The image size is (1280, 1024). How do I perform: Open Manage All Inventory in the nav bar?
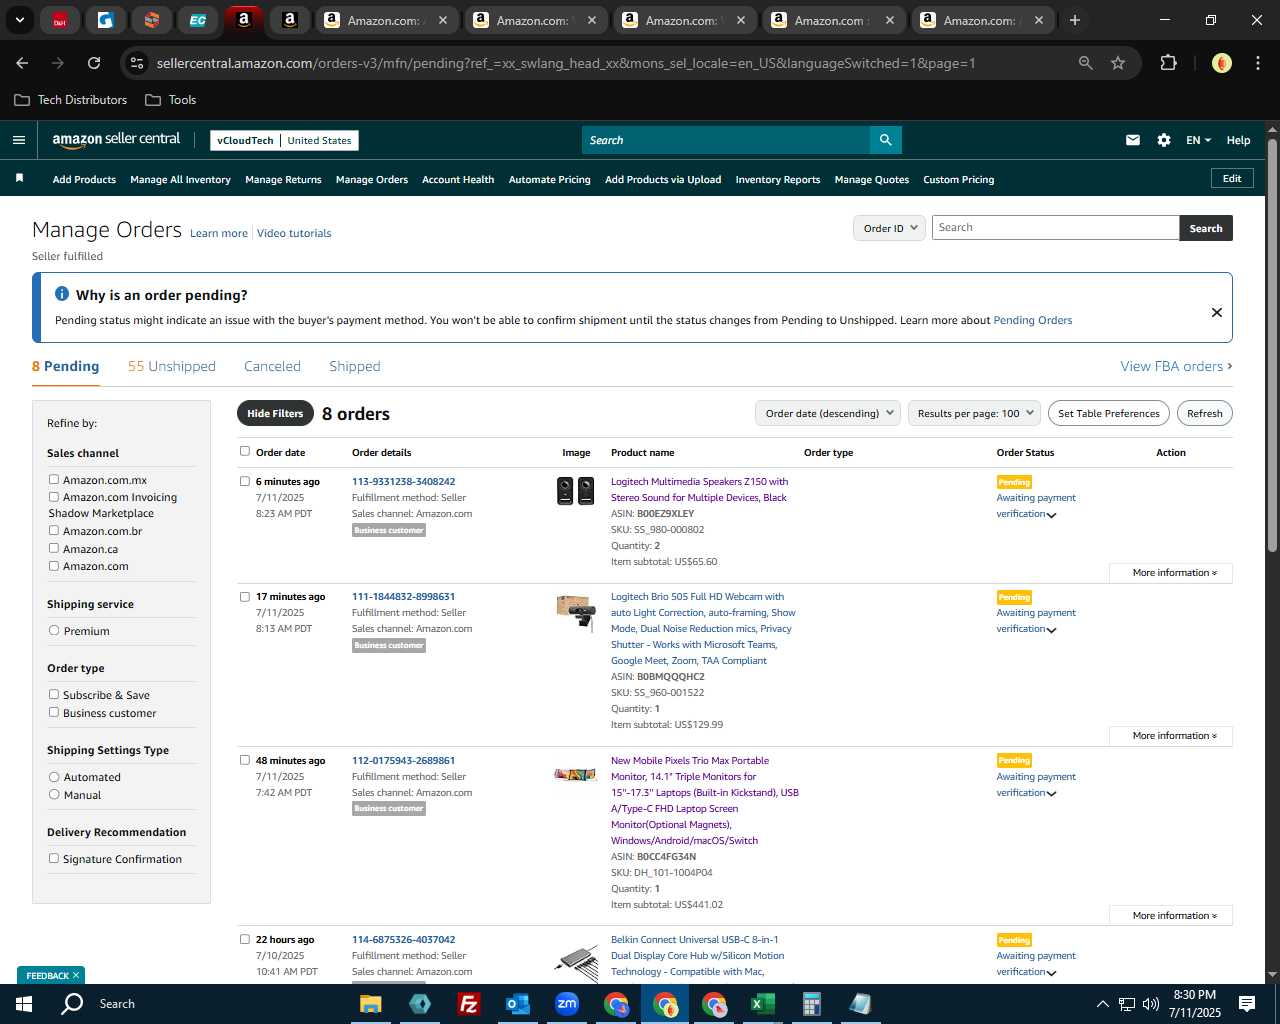[180, 180]
